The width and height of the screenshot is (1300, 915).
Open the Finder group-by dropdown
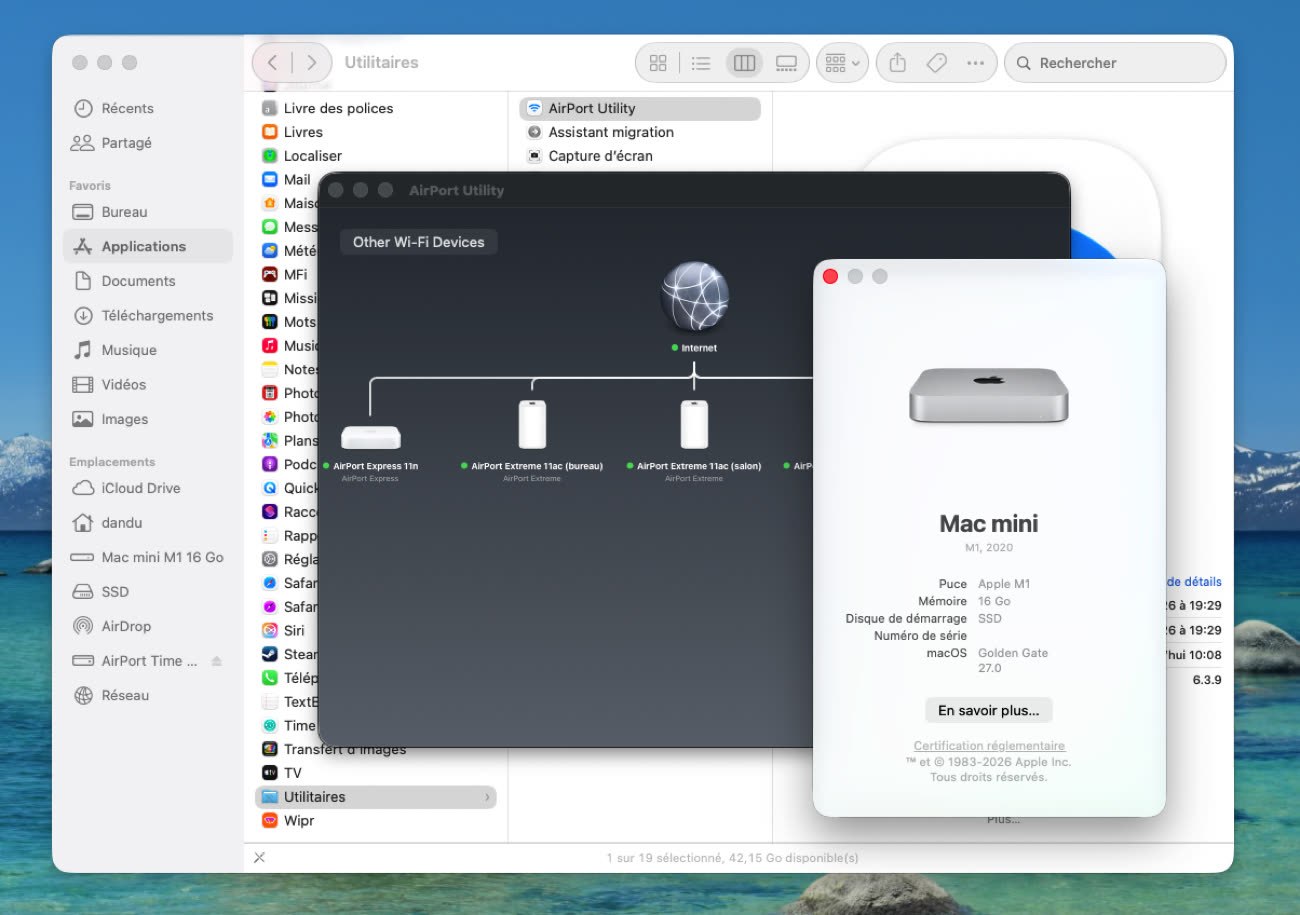(843, 63)
